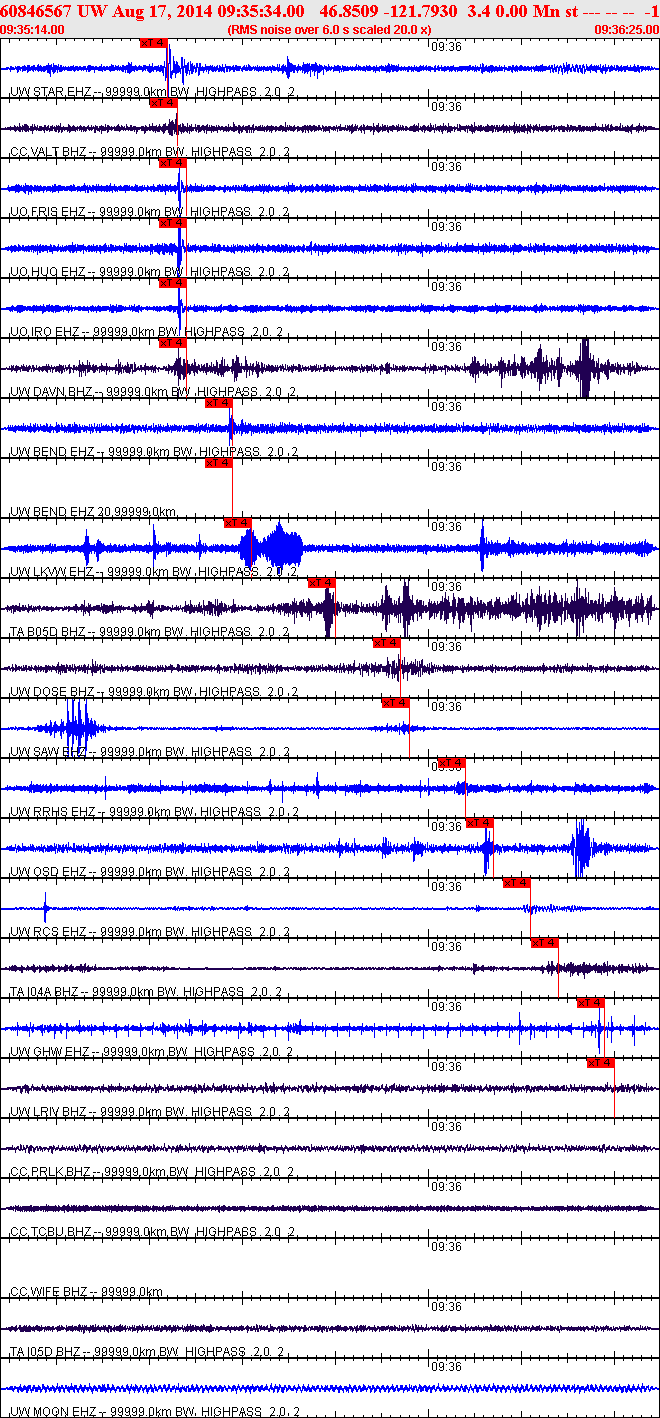The width and height of the screenshot is (660, 1418).
Task: Click the pick marker on the UW RRHS trace
Action: (x=452, y=764)
